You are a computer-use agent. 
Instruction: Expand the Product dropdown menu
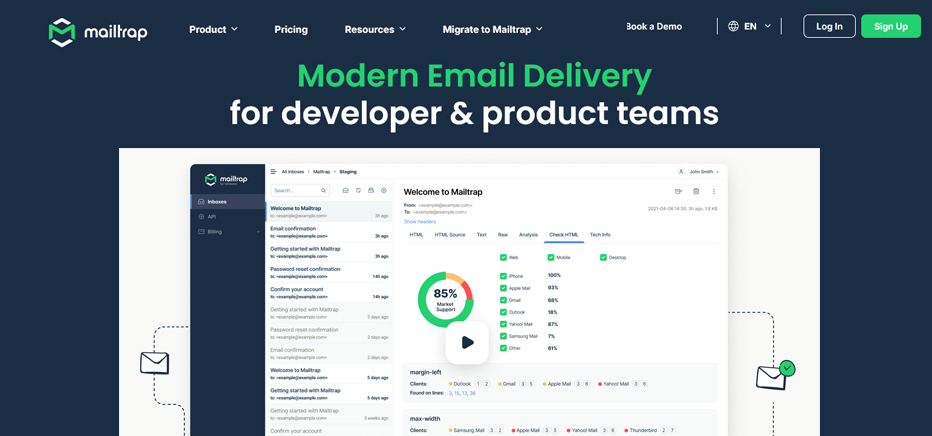(213, 29)
